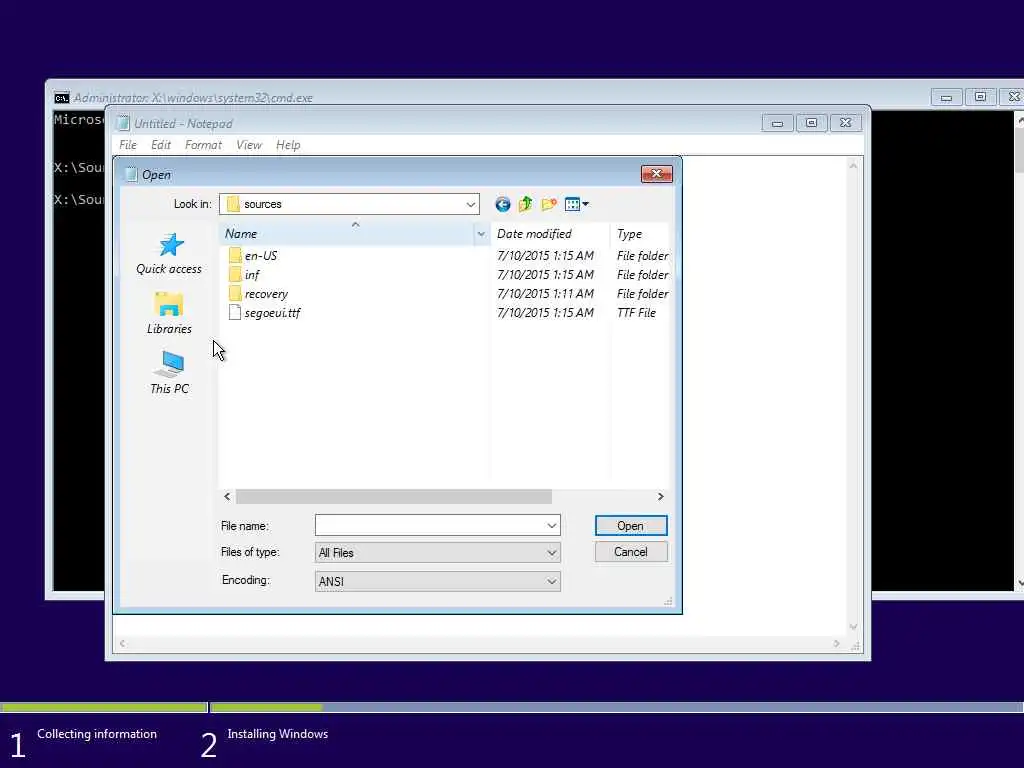Click the file list horizontal scrollbar thumb
This screenshot has height=768, width=1024.
click(394, 497)
